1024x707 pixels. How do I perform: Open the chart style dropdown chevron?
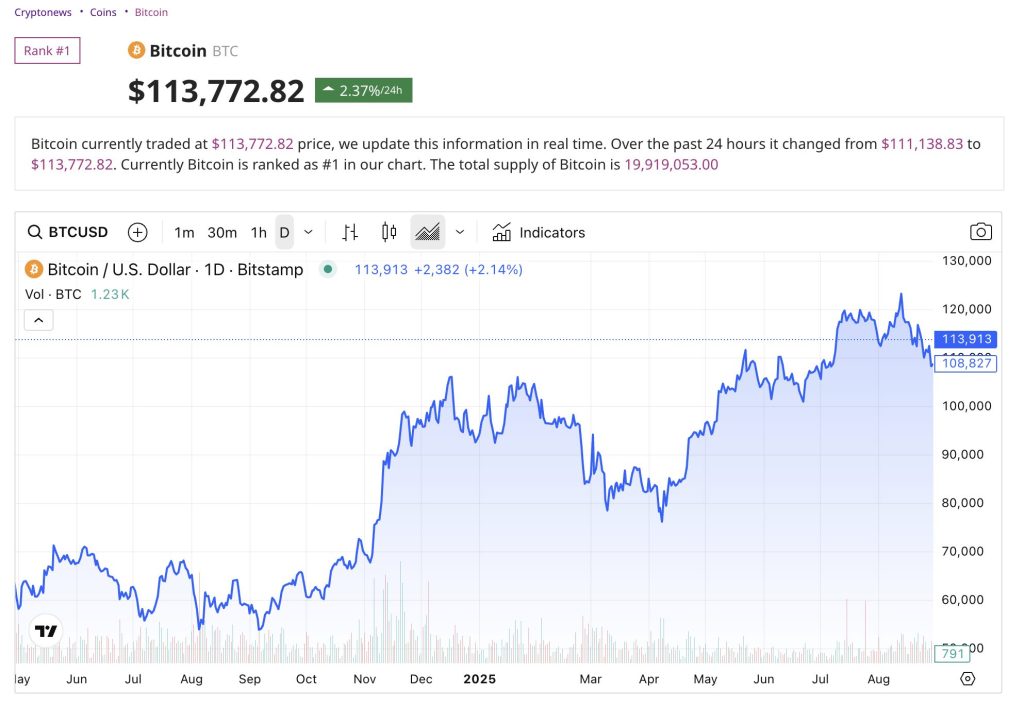(460, 232)
